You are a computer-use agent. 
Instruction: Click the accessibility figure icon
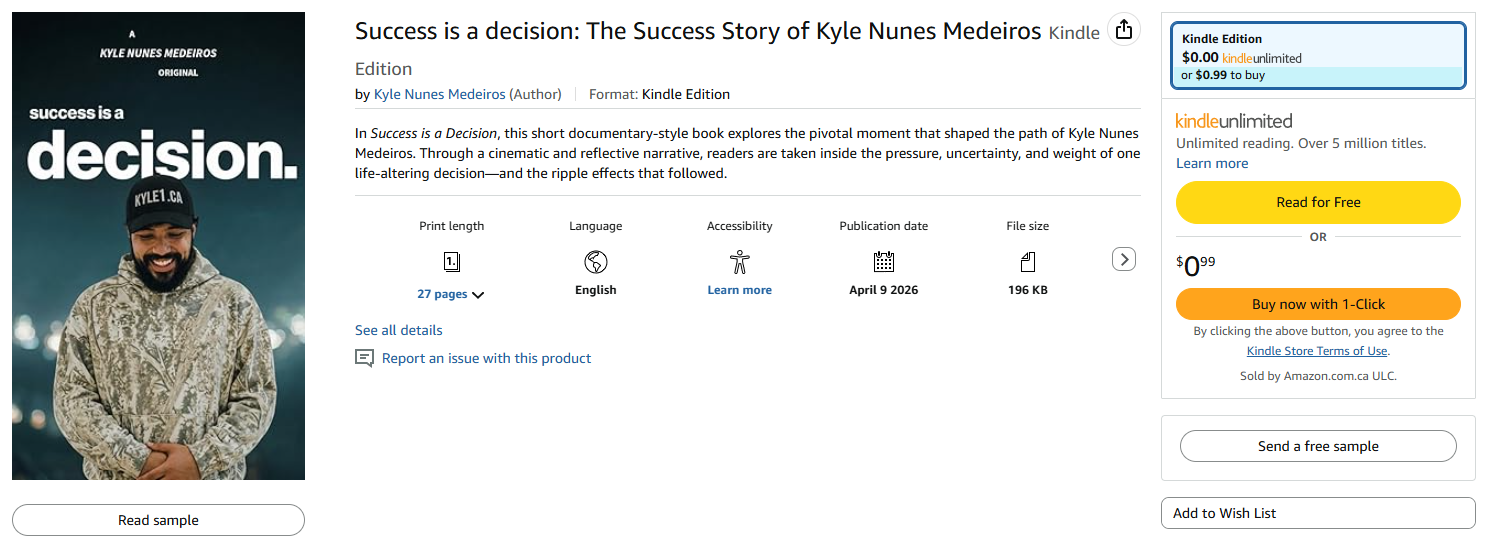pyautogui.click(x=739, y=262)
